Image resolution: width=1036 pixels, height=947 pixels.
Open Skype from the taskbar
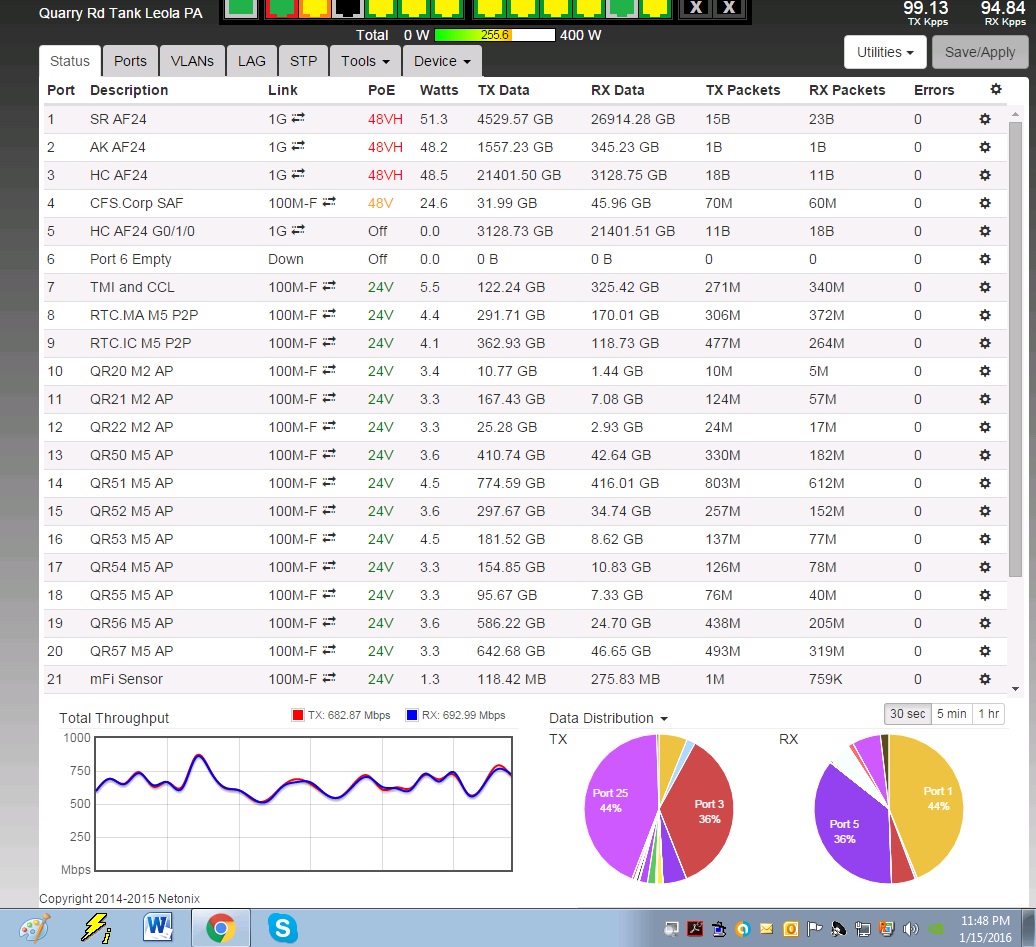point(283,928)
